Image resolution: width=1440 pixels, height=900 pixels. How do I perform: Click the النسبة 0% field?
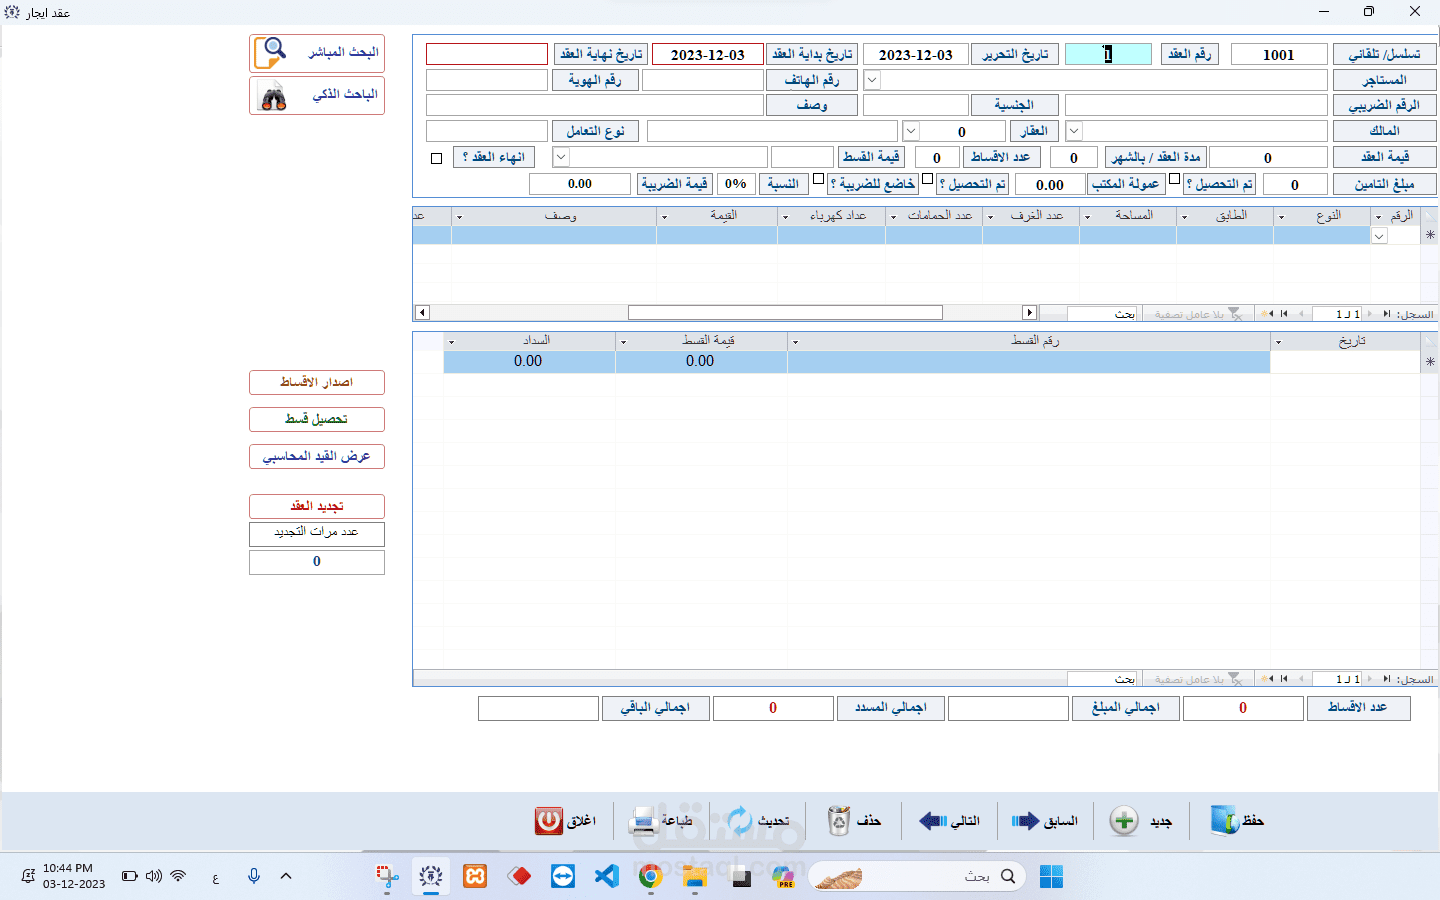(x=736, y=184)
